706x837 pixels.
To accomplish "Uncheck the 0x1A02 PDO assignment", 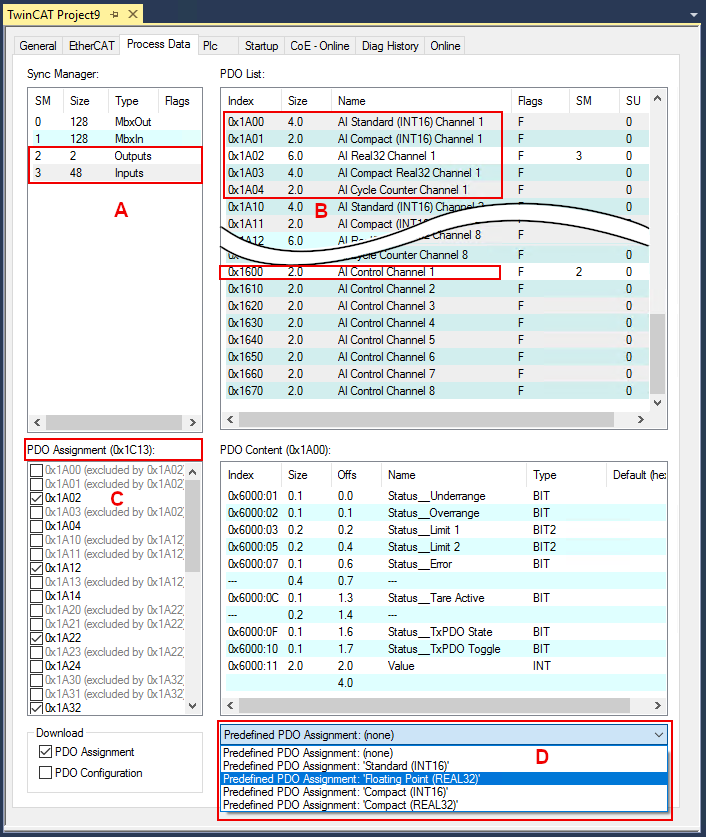I will (37, 498).
